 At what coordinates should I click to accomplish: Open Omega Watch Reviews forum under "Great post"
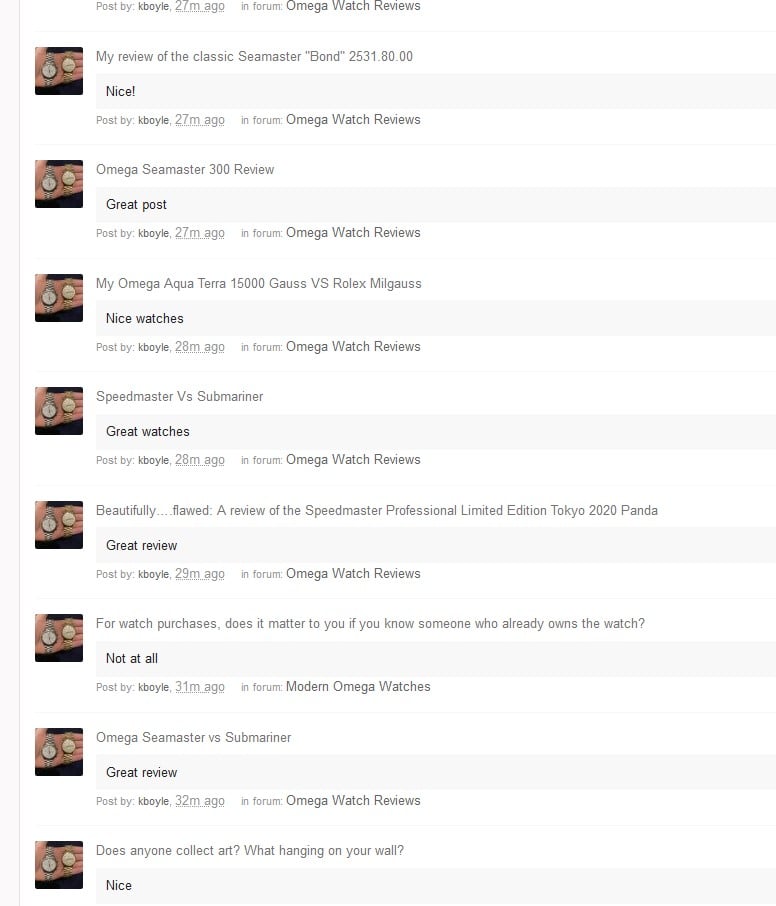(x=353, y=232)
